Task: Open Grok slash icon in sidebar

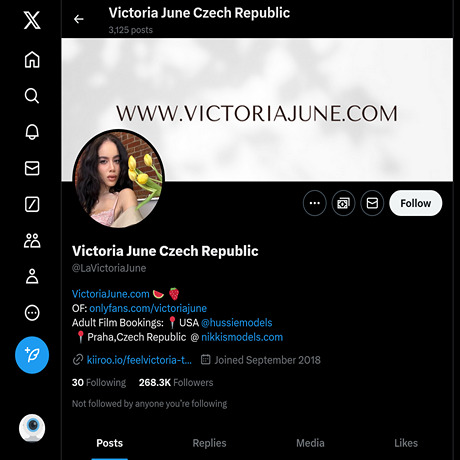Action: [x=32, y=204]
